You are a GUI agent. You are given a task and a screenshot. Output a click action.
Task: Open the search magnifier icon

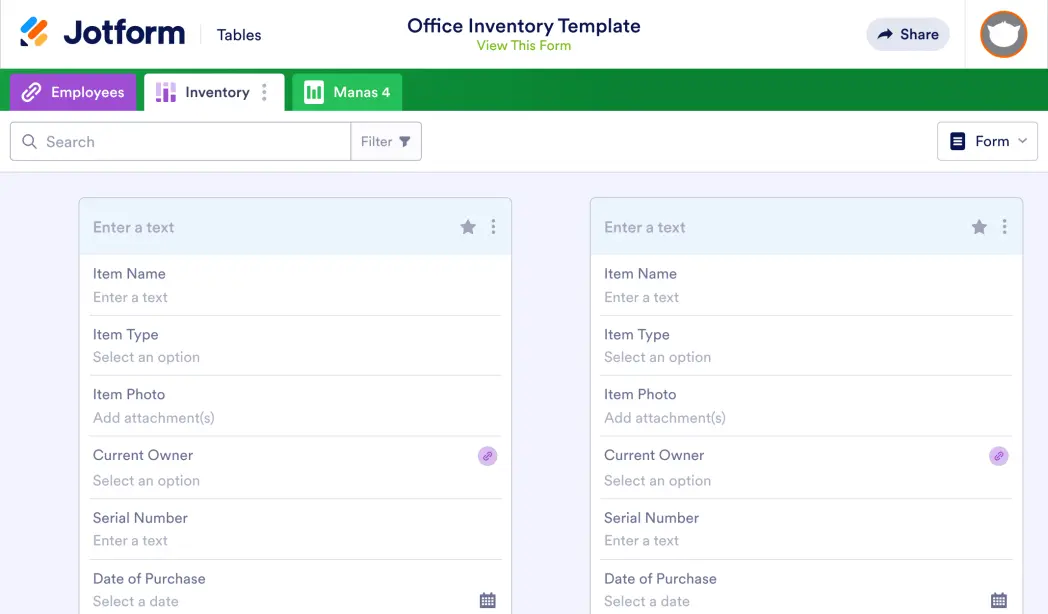tap(29, 141)
